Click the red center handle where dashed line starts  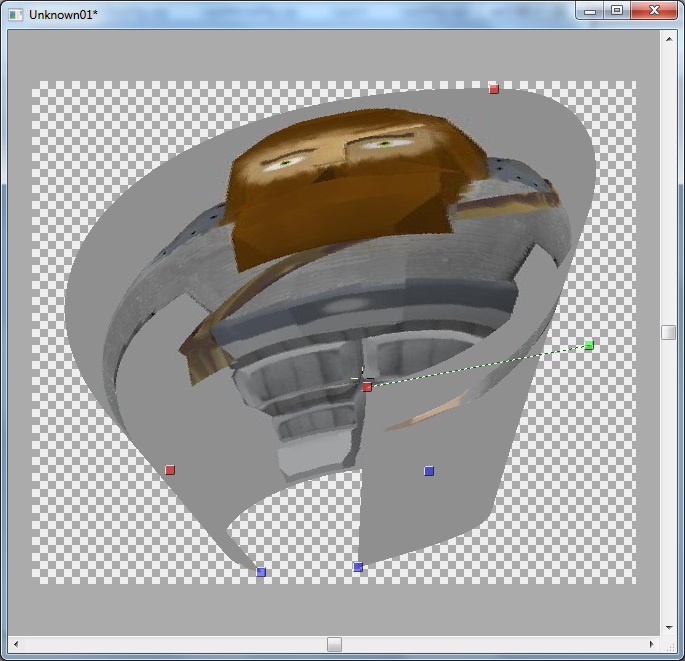tap(367, 387)
